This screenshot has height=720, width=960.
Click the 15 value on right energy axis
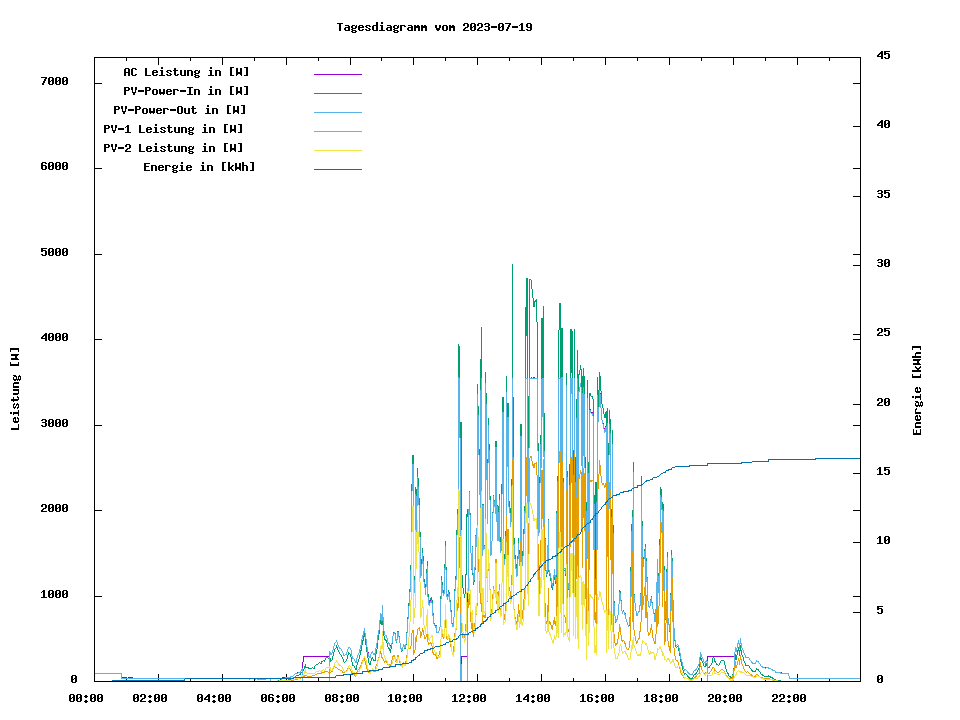(x=883, y=472)
